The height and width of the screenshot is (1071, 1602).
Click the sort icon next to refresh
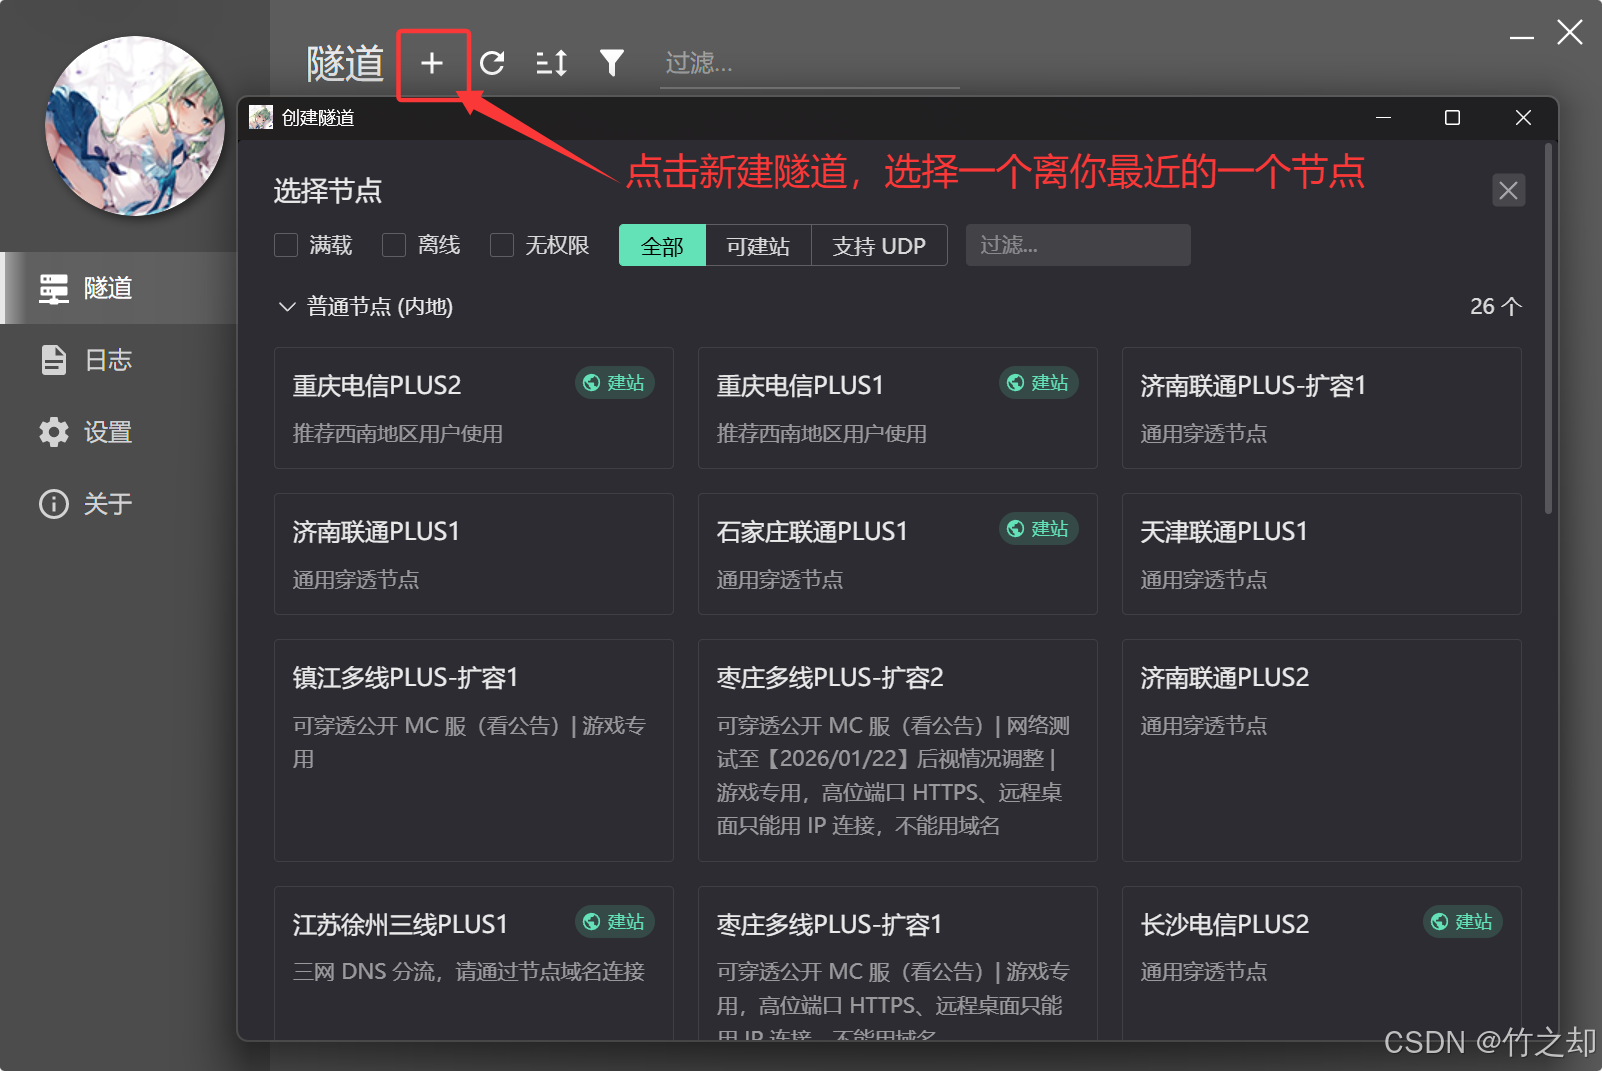coord(550,62)
